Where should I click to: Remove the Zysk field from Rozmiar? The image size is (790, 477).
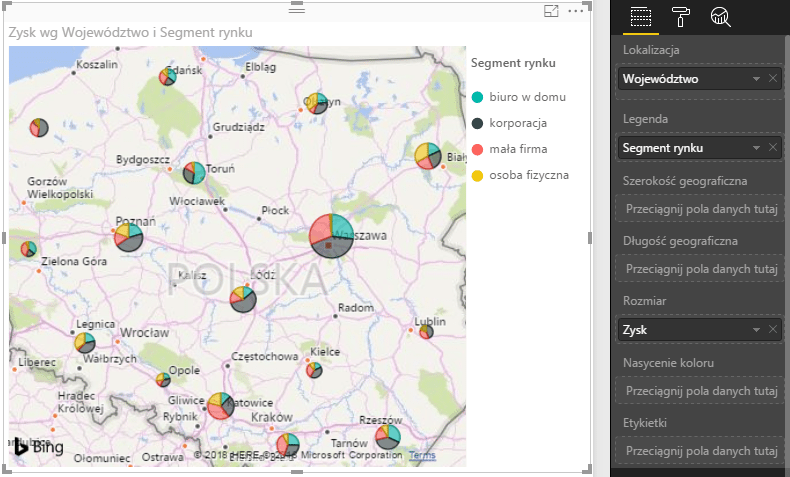pyautogui.click(x=773, y=330)
